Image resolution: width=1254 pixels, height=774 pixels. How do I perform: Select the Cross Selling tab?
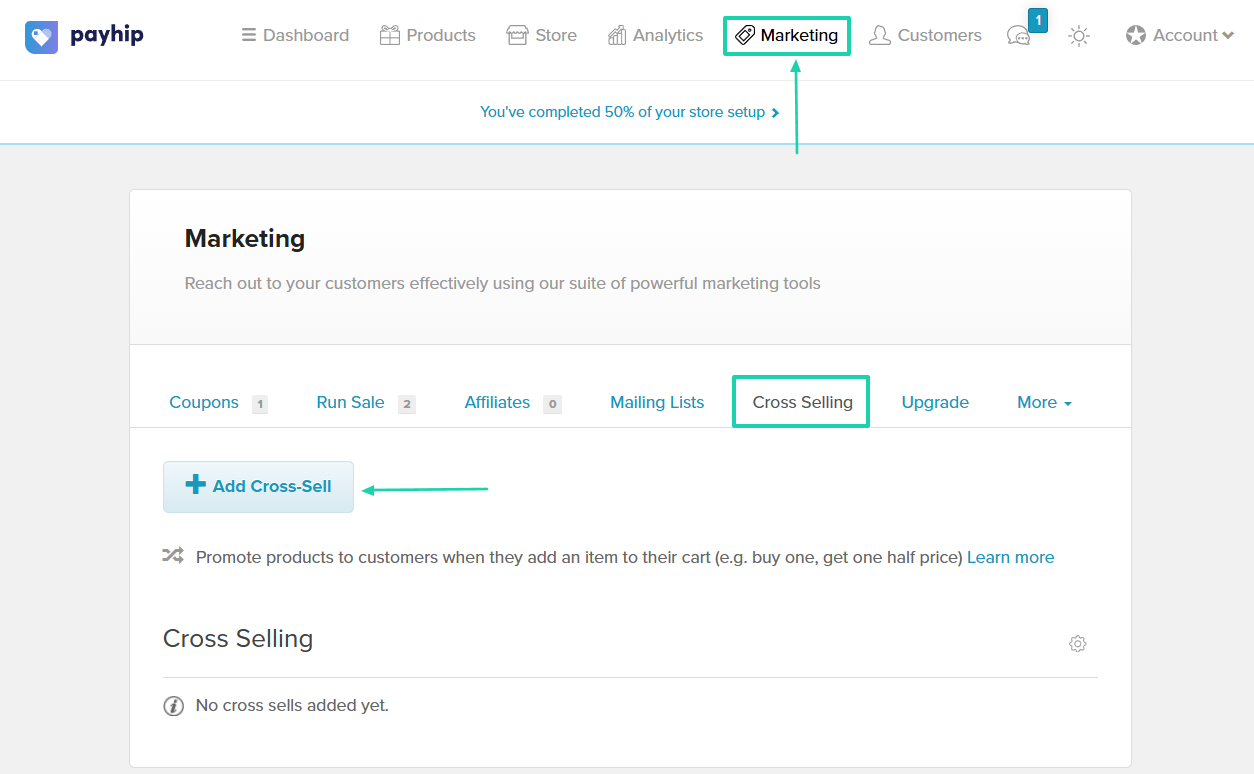click(802, 402)
